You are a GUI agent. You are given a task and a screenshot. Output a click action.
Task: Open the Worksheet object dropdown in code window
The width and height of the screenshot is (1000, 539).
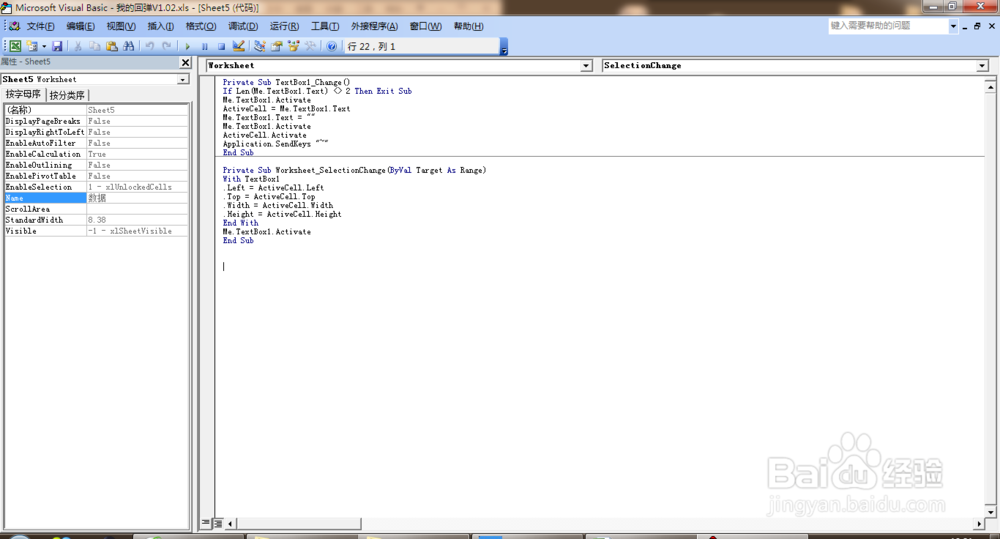(586, 66)
